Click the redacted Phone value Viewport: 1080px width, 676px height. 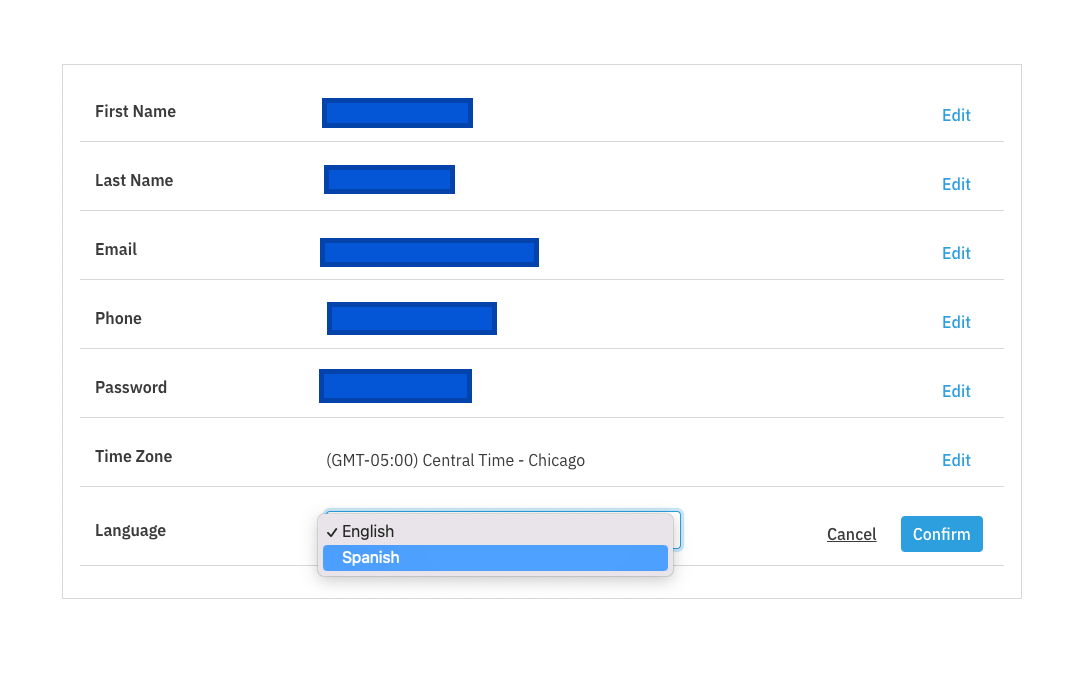coord(411,318)
